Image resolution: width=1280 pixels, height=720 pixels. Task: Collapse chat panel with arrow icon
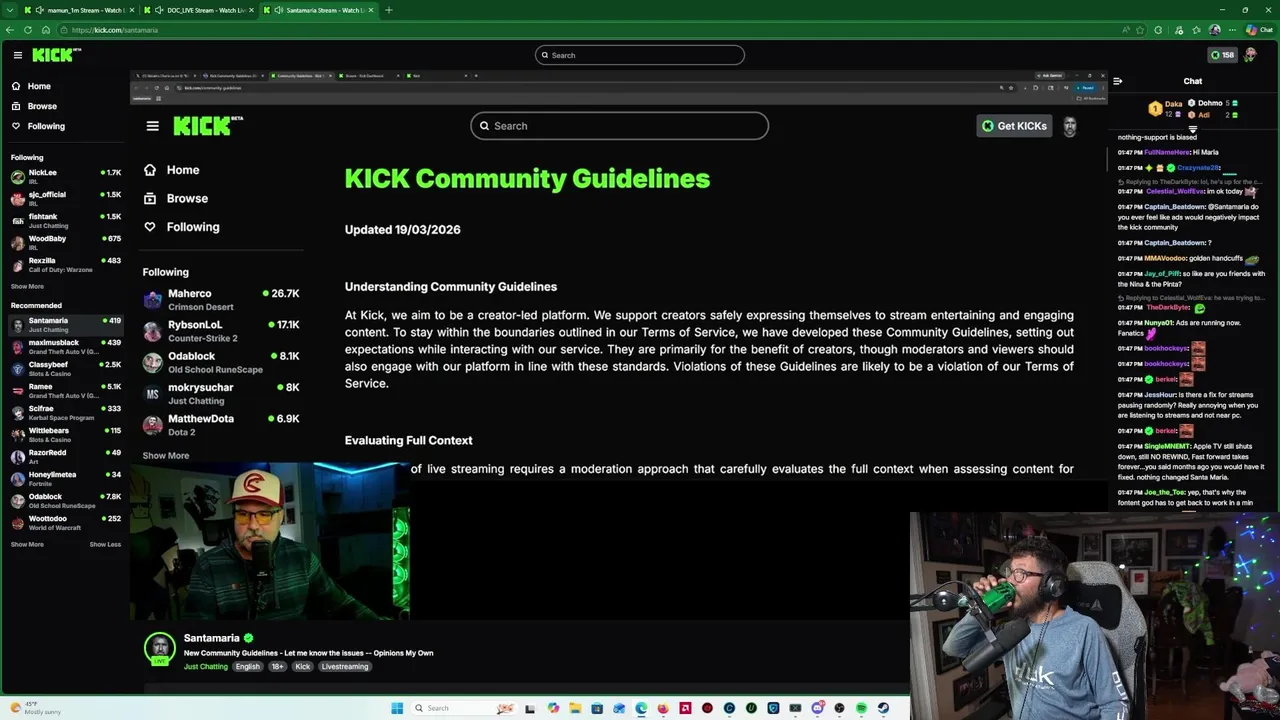[x=1117, y=81]
